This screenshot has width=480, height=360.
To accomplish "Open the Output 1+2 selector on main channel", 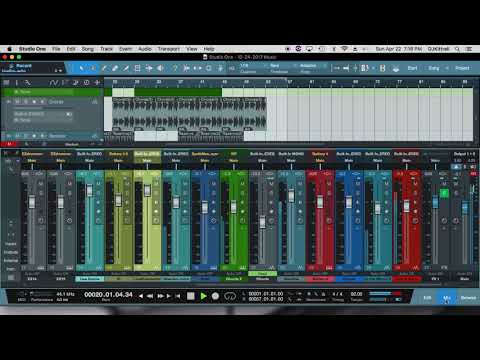I will click(x=464, y=154).
